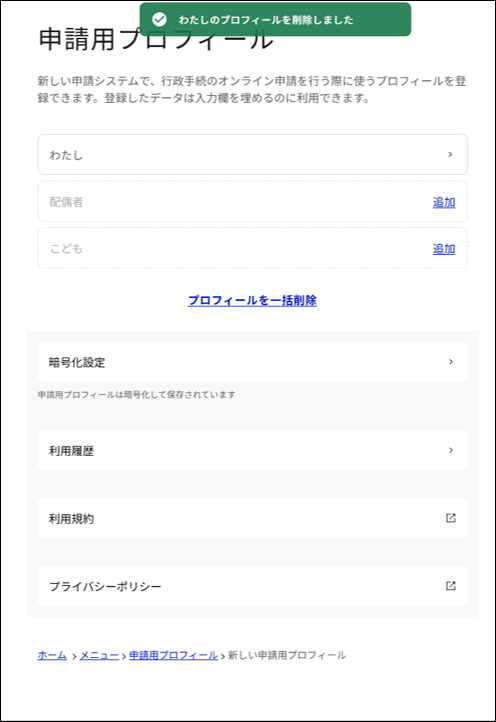Screen dimensions: 496x722
Task: Open the プライバシーポリシー row
Action: click(252, 586)
